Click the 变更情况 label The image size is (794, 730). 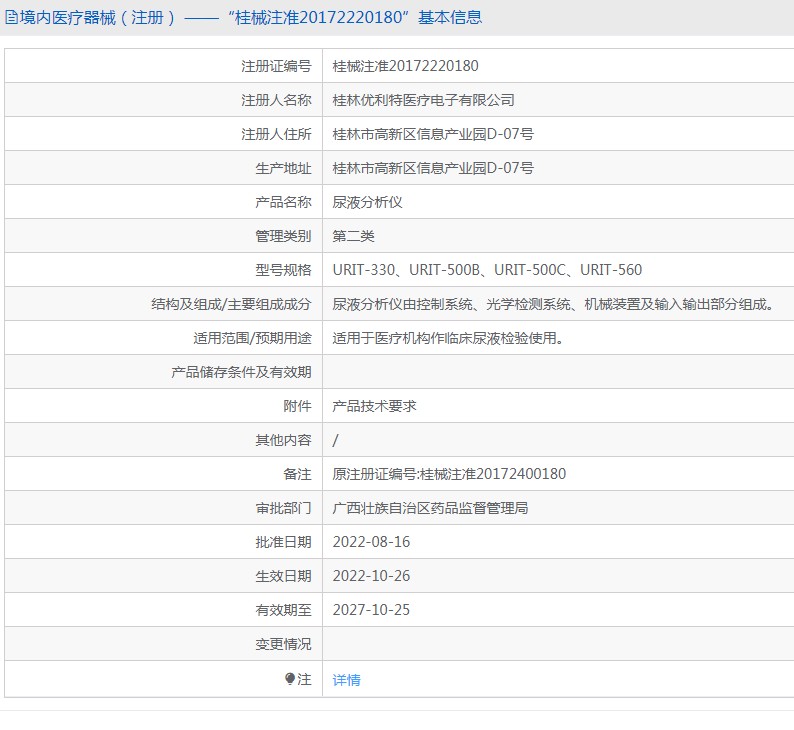coord(283,644)
